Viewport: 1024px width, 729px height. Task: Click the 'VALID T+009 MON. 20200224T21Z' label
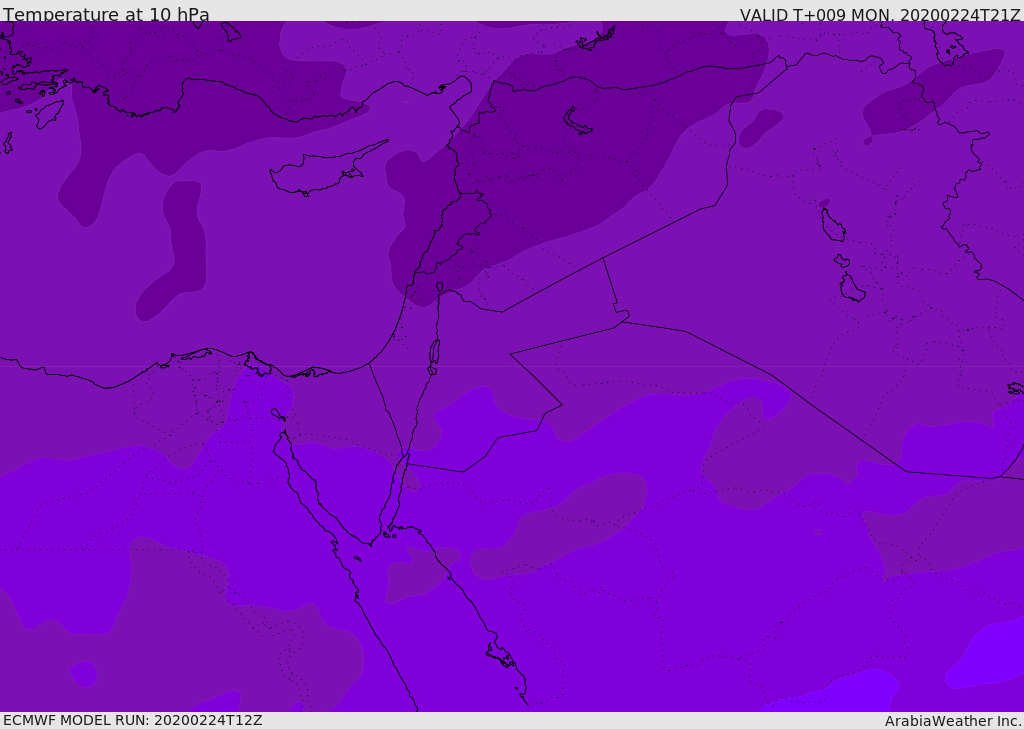(x=880, y=15)
